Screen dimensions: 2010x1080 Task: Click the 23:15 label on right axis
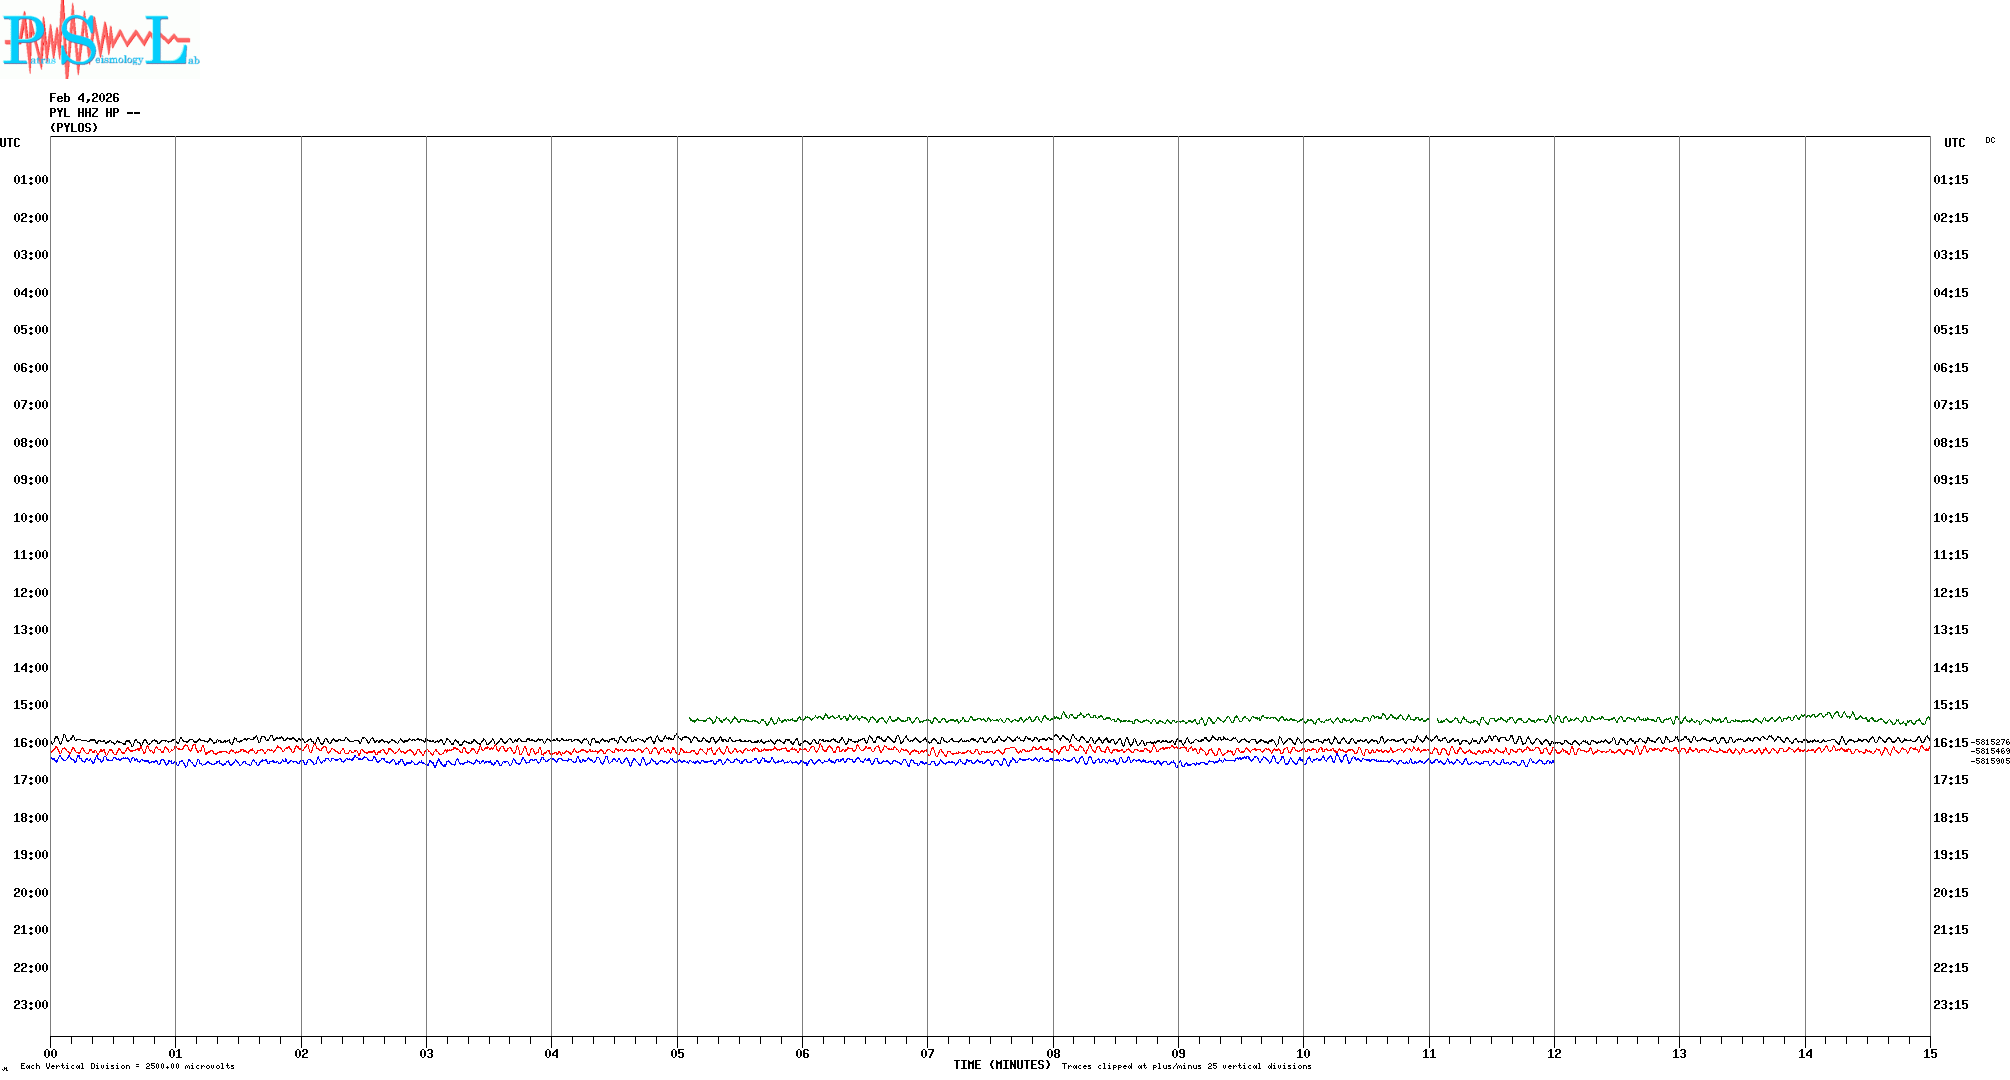(x=1950, y=1005)
